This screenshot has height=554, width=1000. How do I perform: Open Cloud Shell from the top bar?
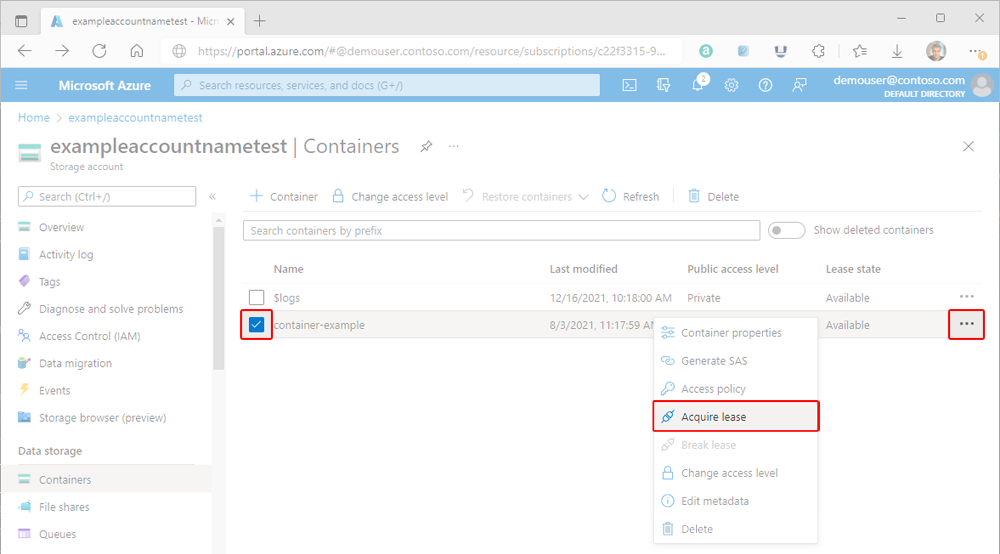[x=629, y=85]
